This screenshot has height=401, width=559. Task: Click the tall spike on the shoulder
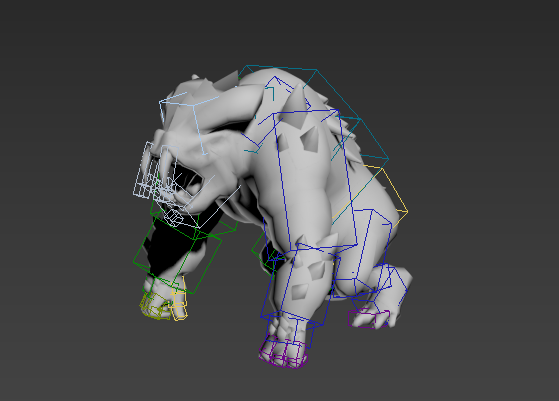(296, 106)
